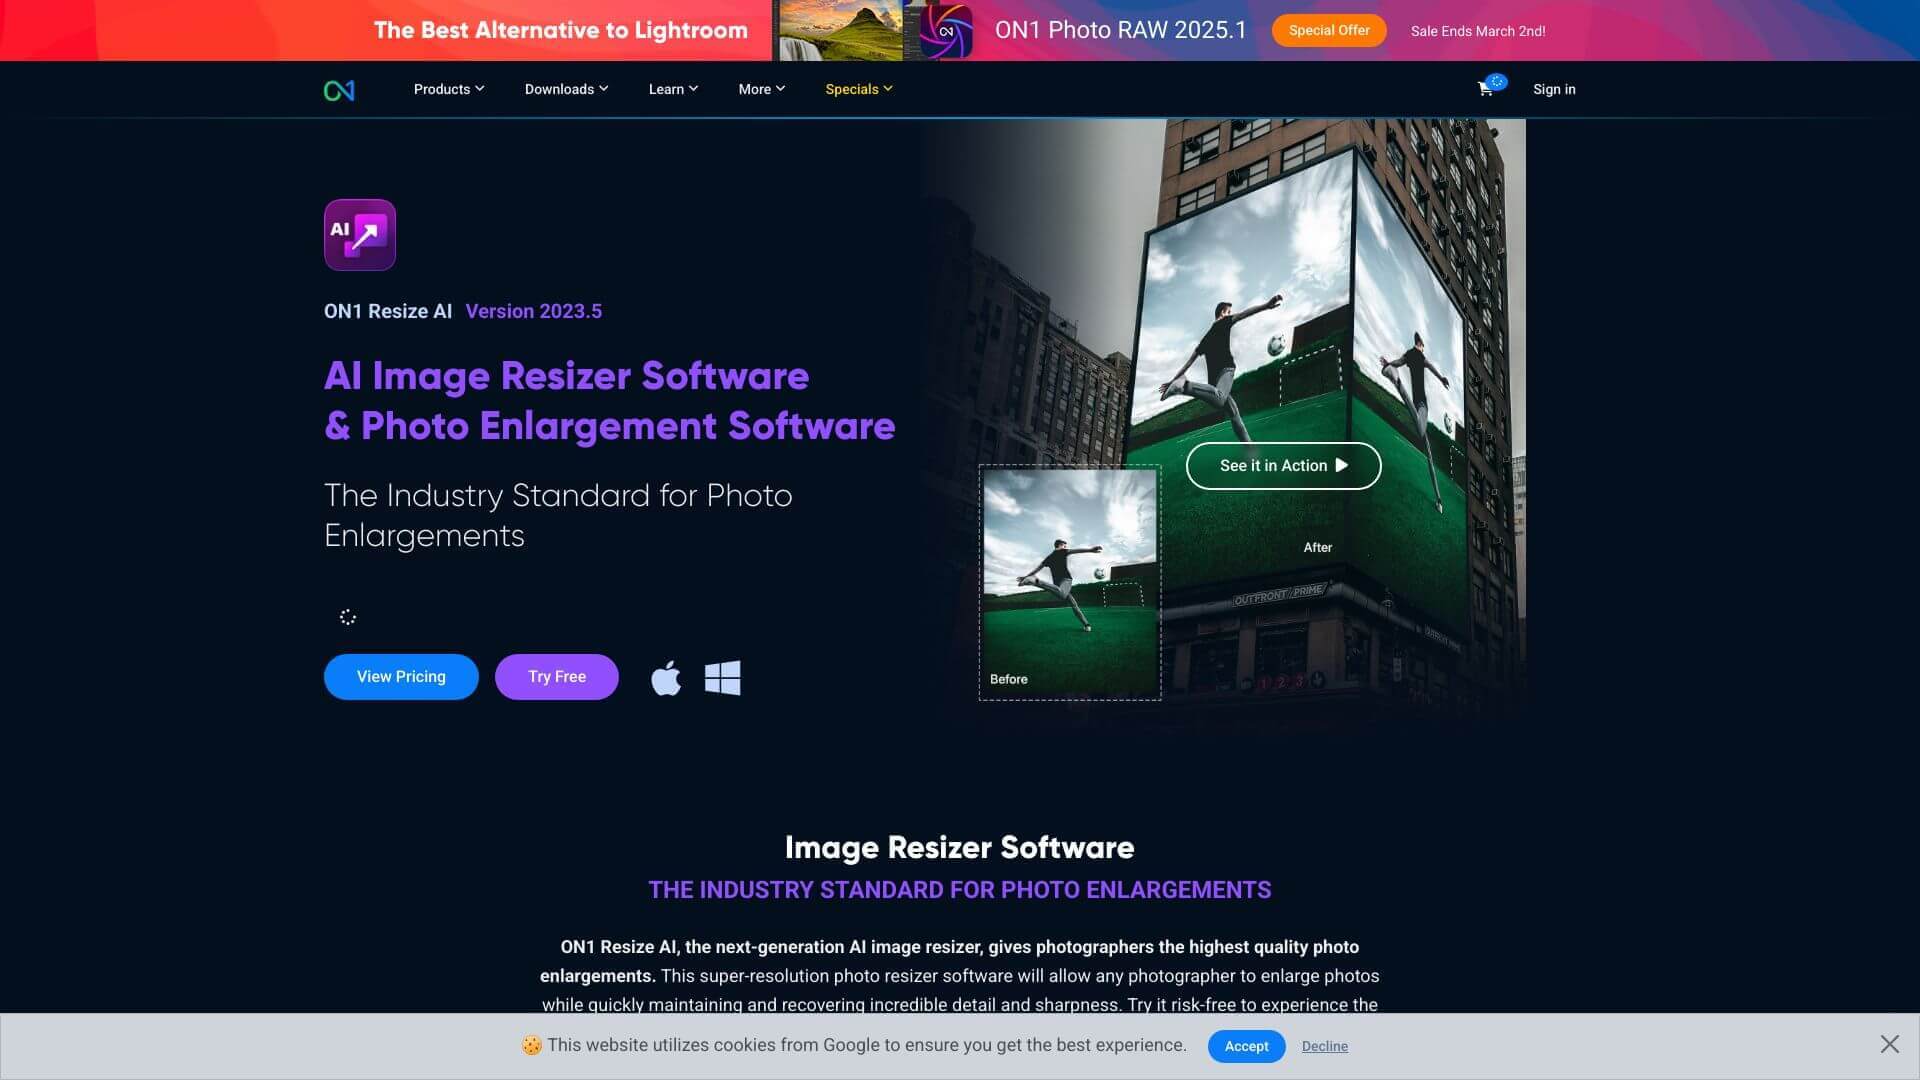Expand the Learn dropdown
1920x1080 pixels.
pyautogui.click(x=672, y=89)
